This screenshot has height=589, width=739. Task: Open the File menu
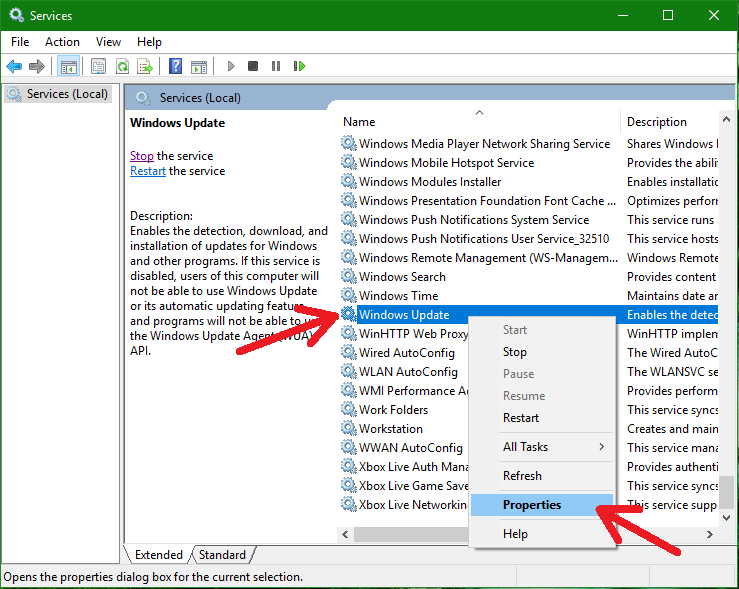tap(20, 42)
